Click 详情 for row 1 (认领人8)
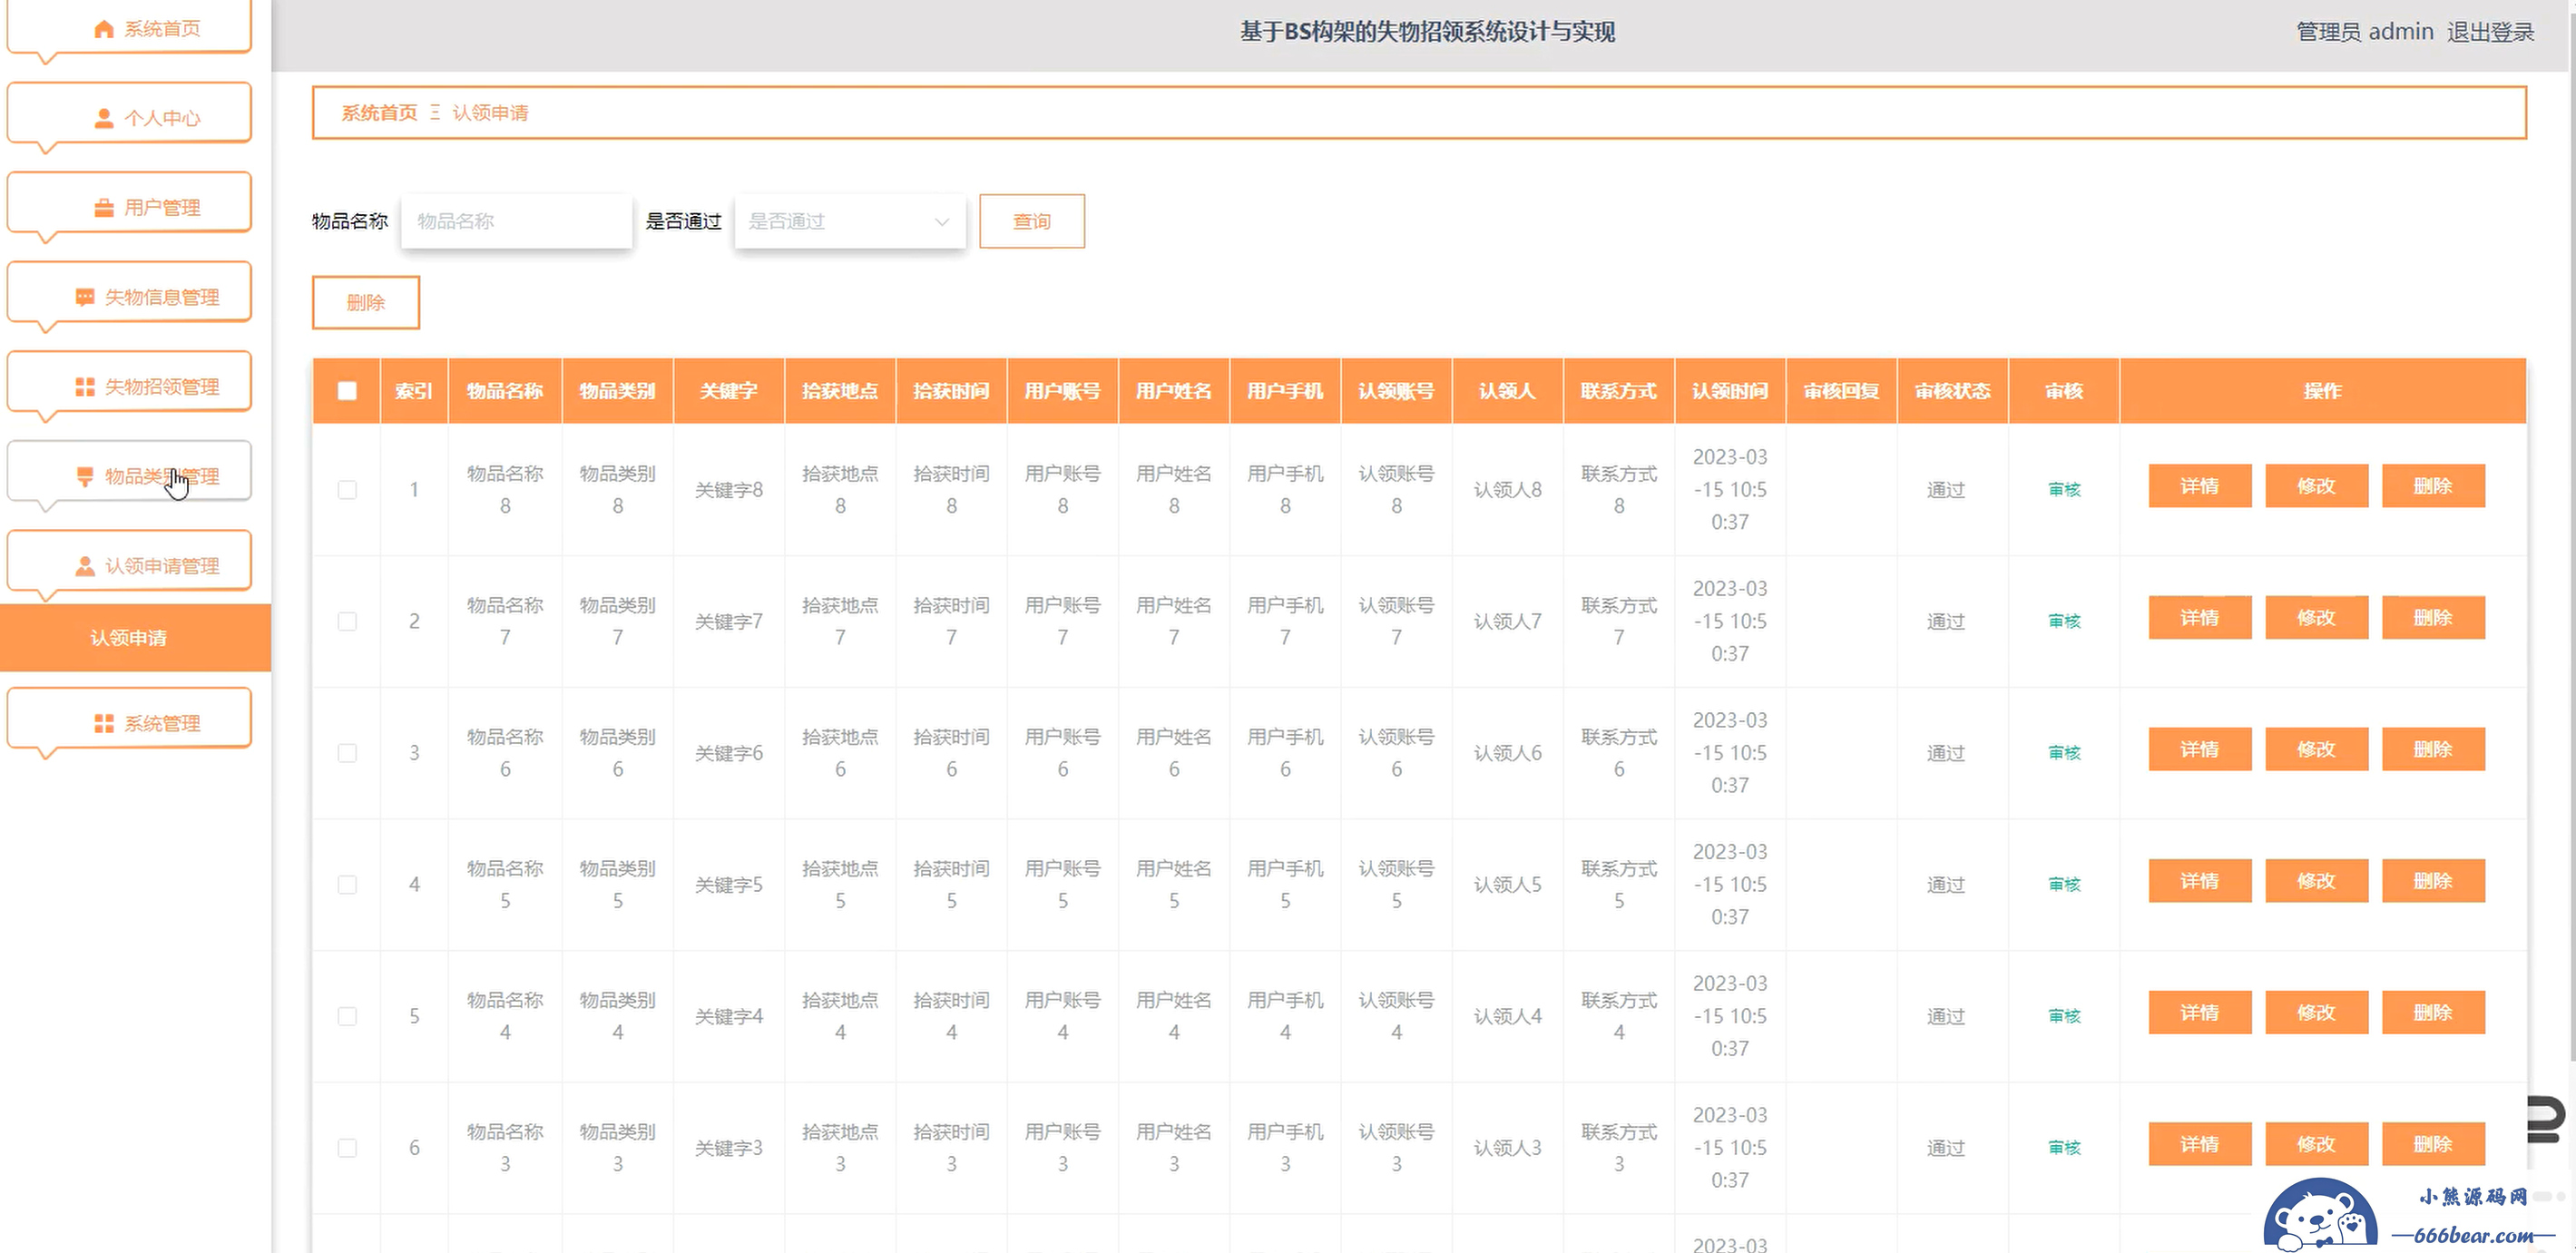2576x1253 pixels. (x=2200, y=486)
